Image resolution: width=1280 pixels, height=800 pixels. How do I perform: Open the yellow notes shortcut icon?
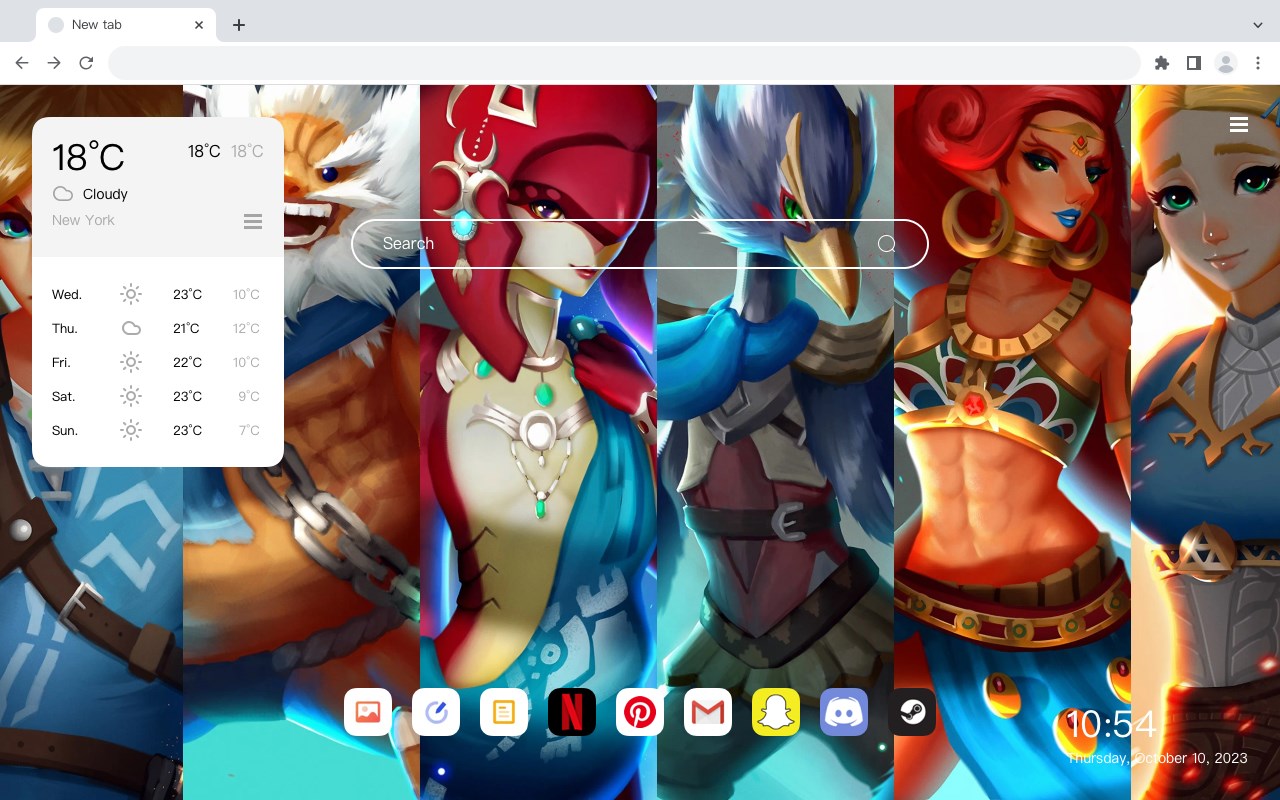pos(504,712)
